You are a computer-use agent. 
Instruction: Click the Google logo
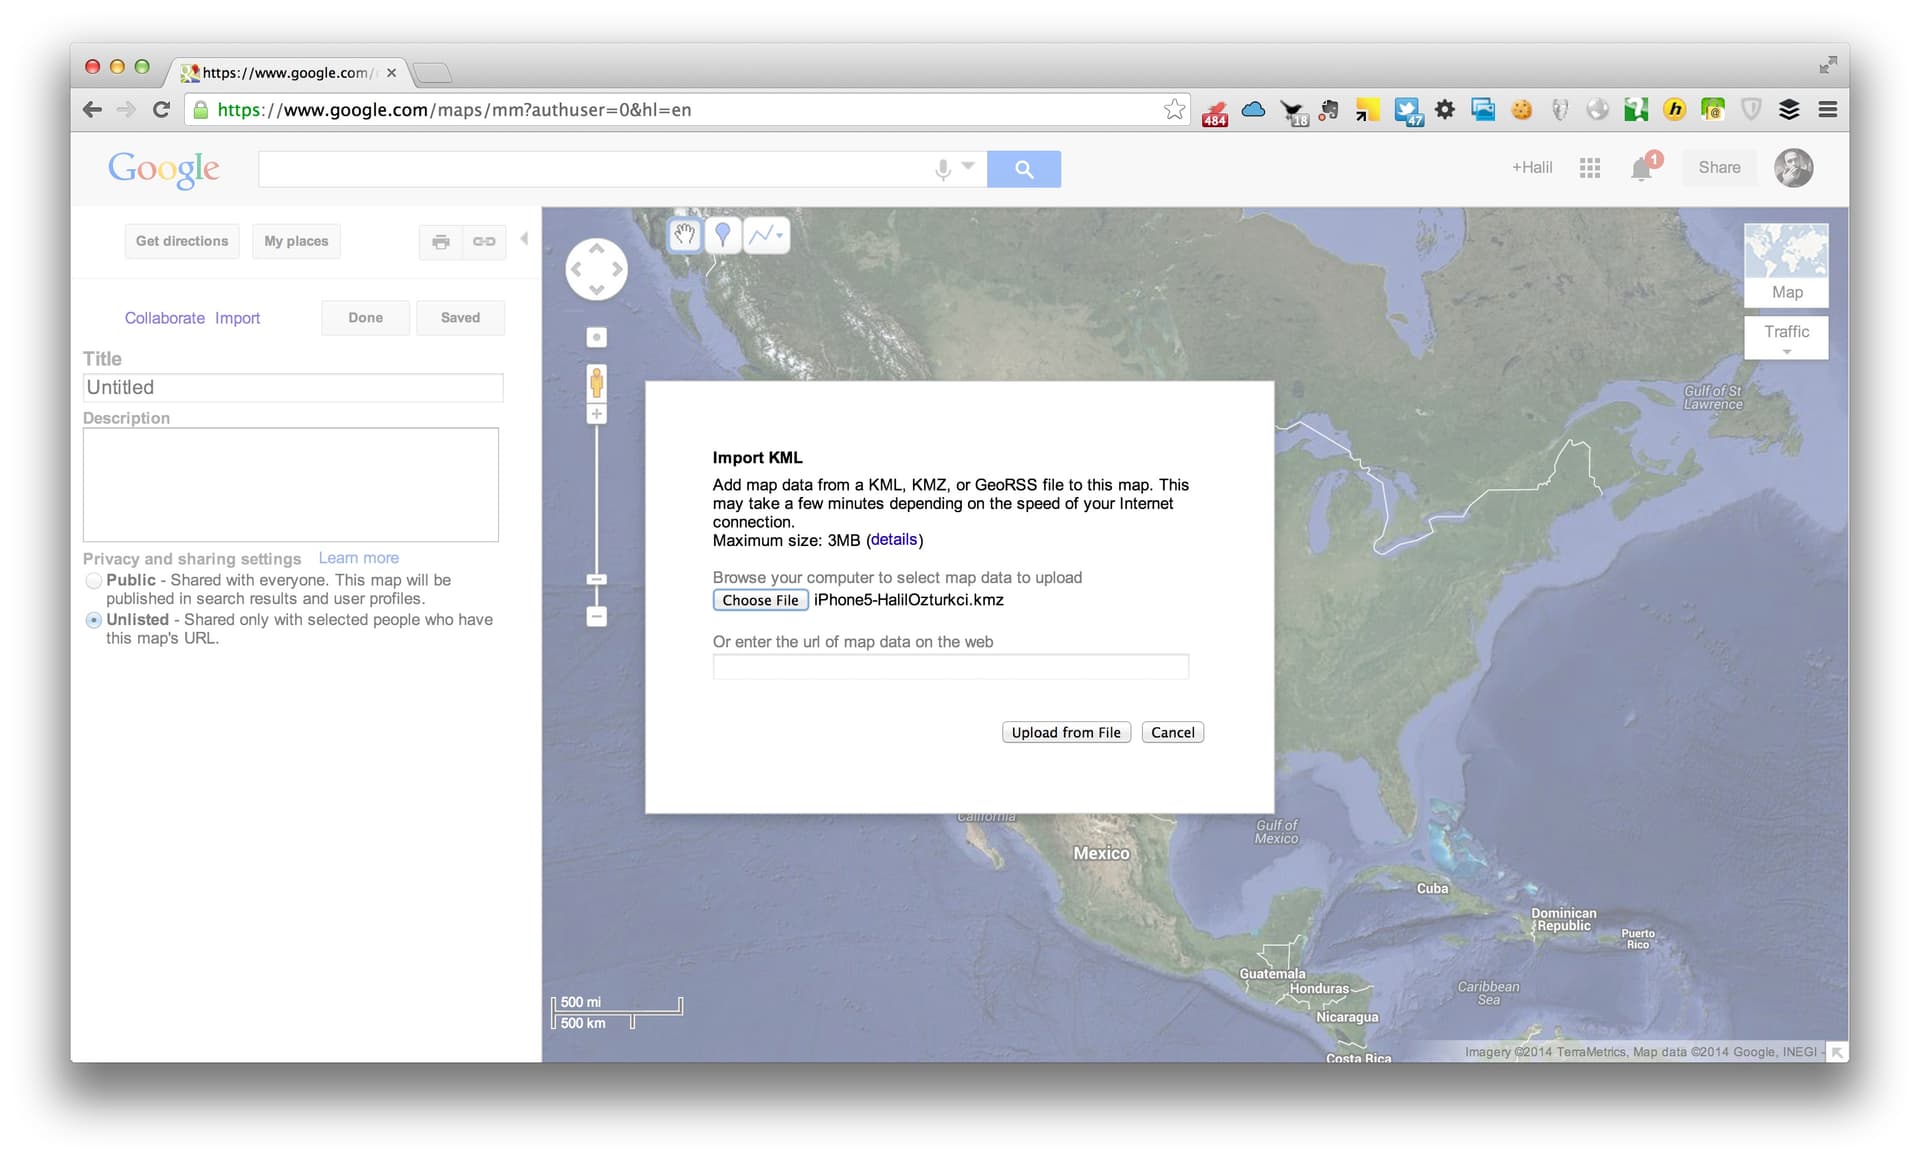pos(164,169)
